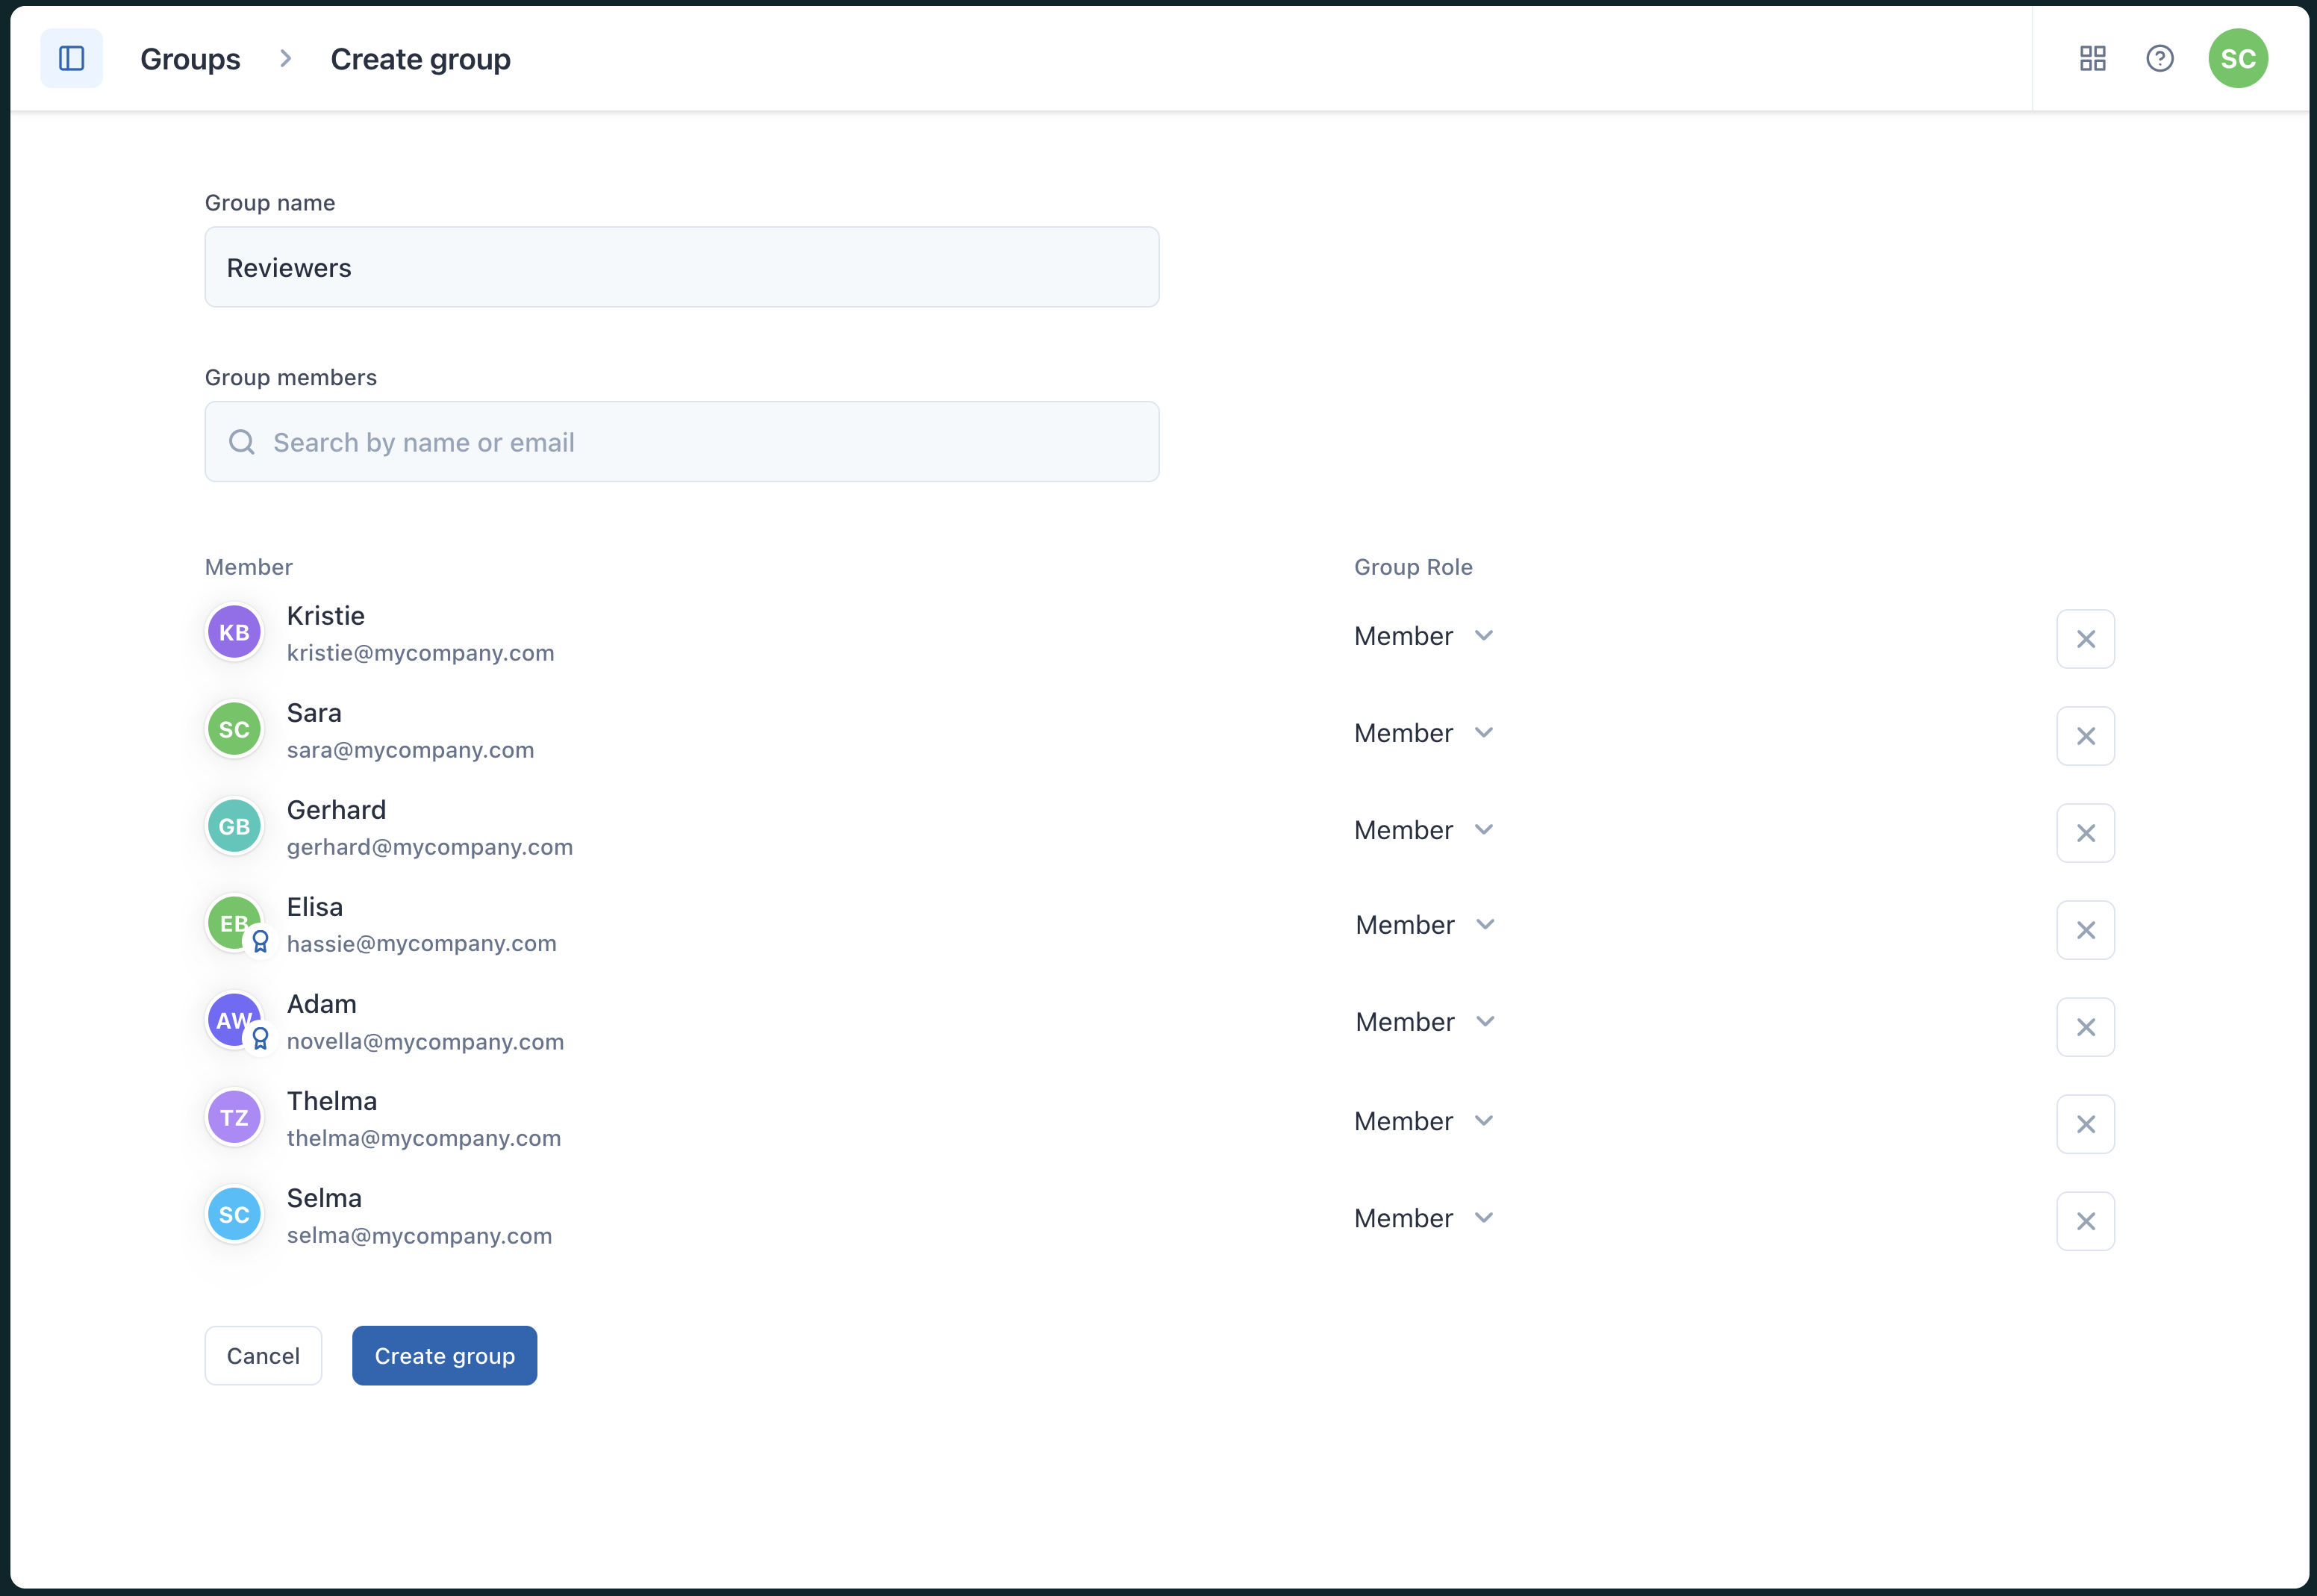Screen dimensions: 2317x1596
Task: Remove Sara from the group
Action: (2085, 736)
